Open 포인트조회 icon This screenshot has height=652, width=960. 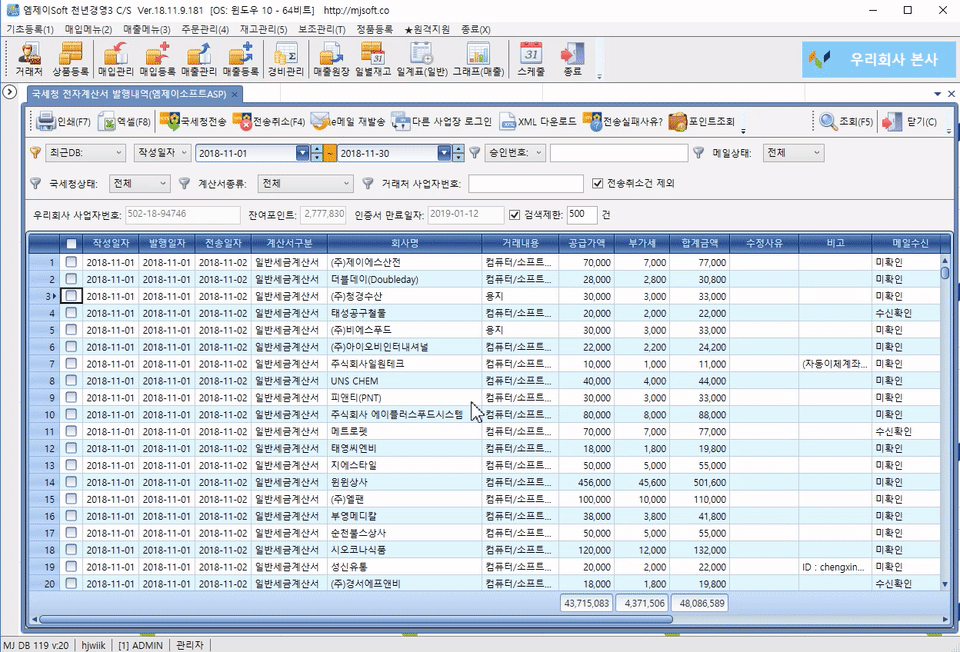(x=702, y=121)
